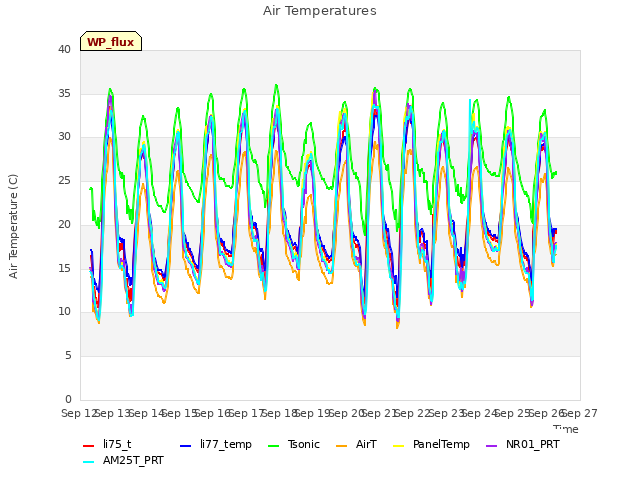Click the Air Temperatures chart title
The image size is (640, 480).
320,11
